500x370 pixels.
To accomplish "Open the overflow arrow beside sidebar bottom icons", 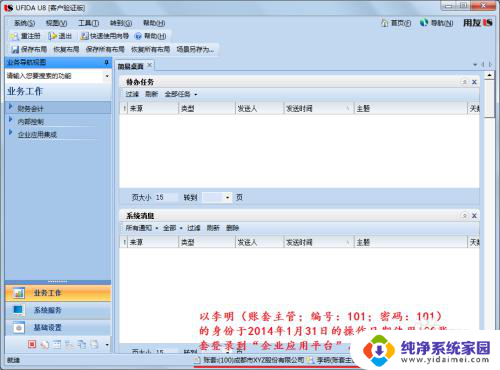I will click(107, 344).
